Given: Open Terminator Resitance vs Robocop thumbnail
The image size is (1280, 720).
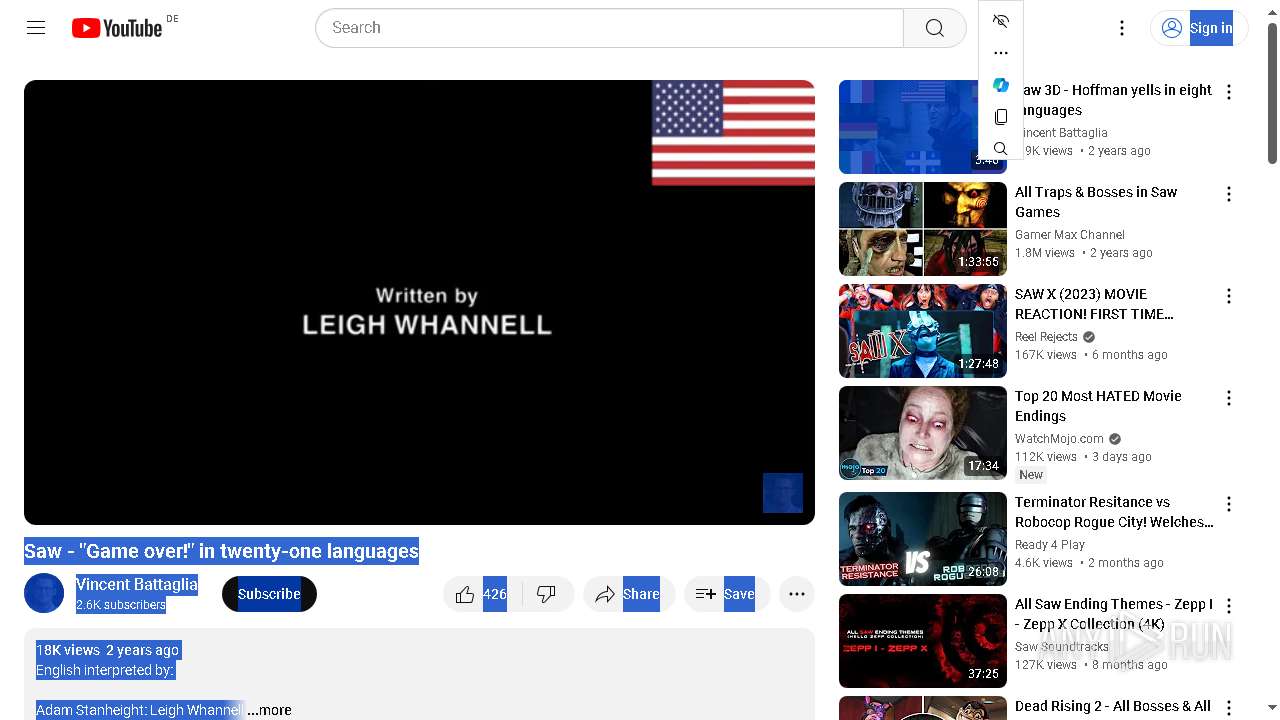Looking at the screenshot, I should [x=923, y=539].
